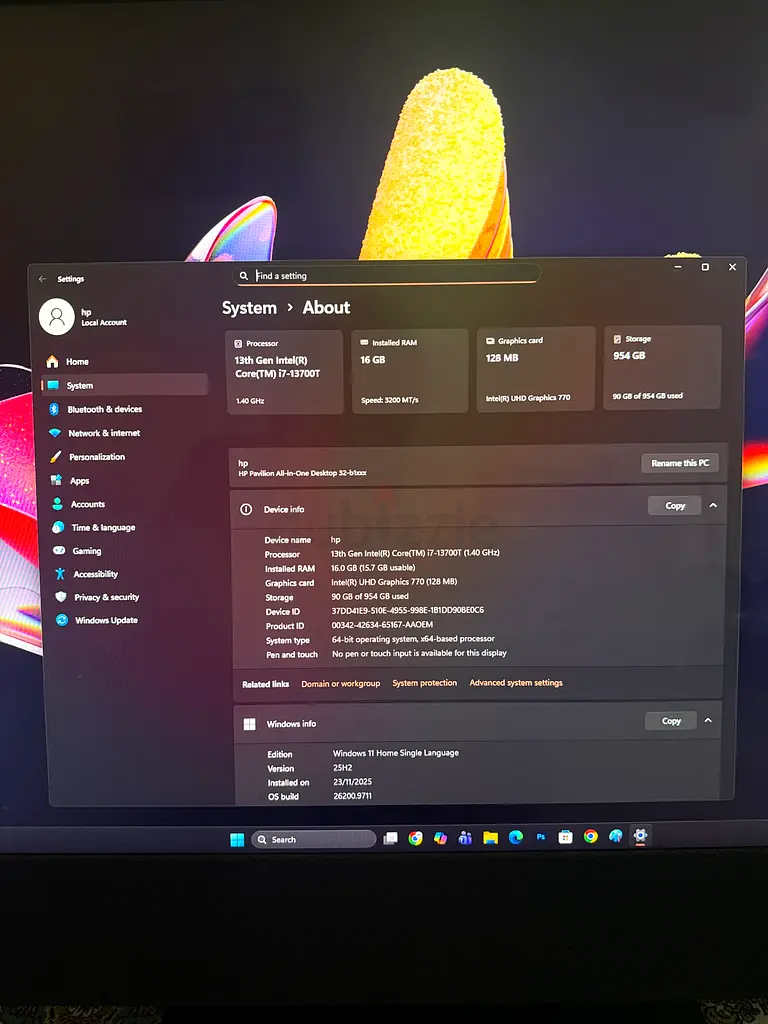Screen dimensions: 768x1024
Task: Click the back arrow in Settings
Action: (x=42, y=279)
